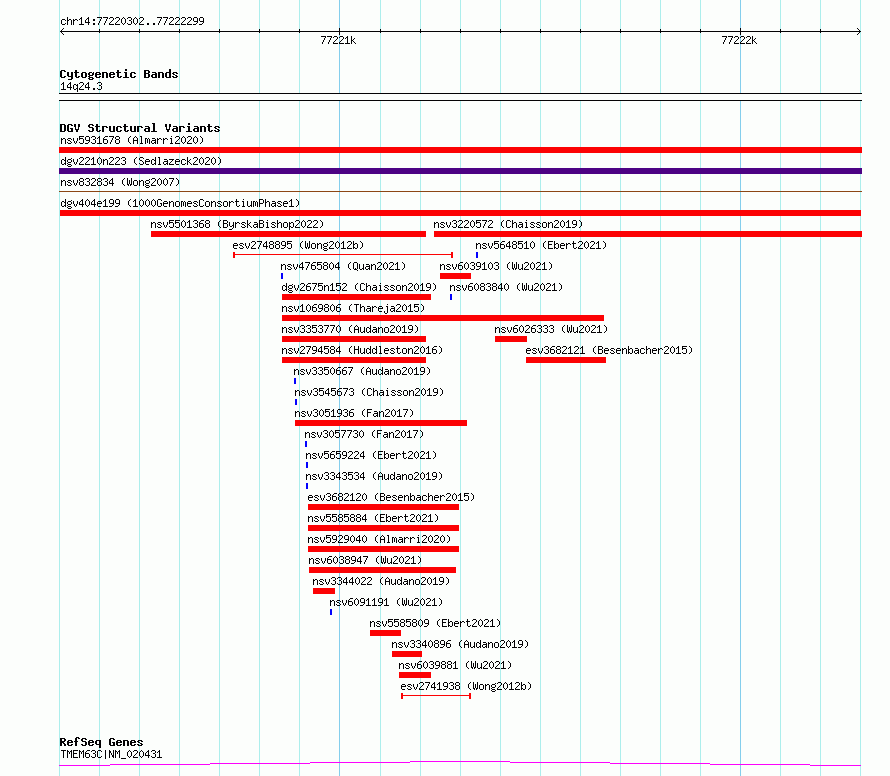
Task: Click the DGV Structural Variants track title
Action: [140, 128]
